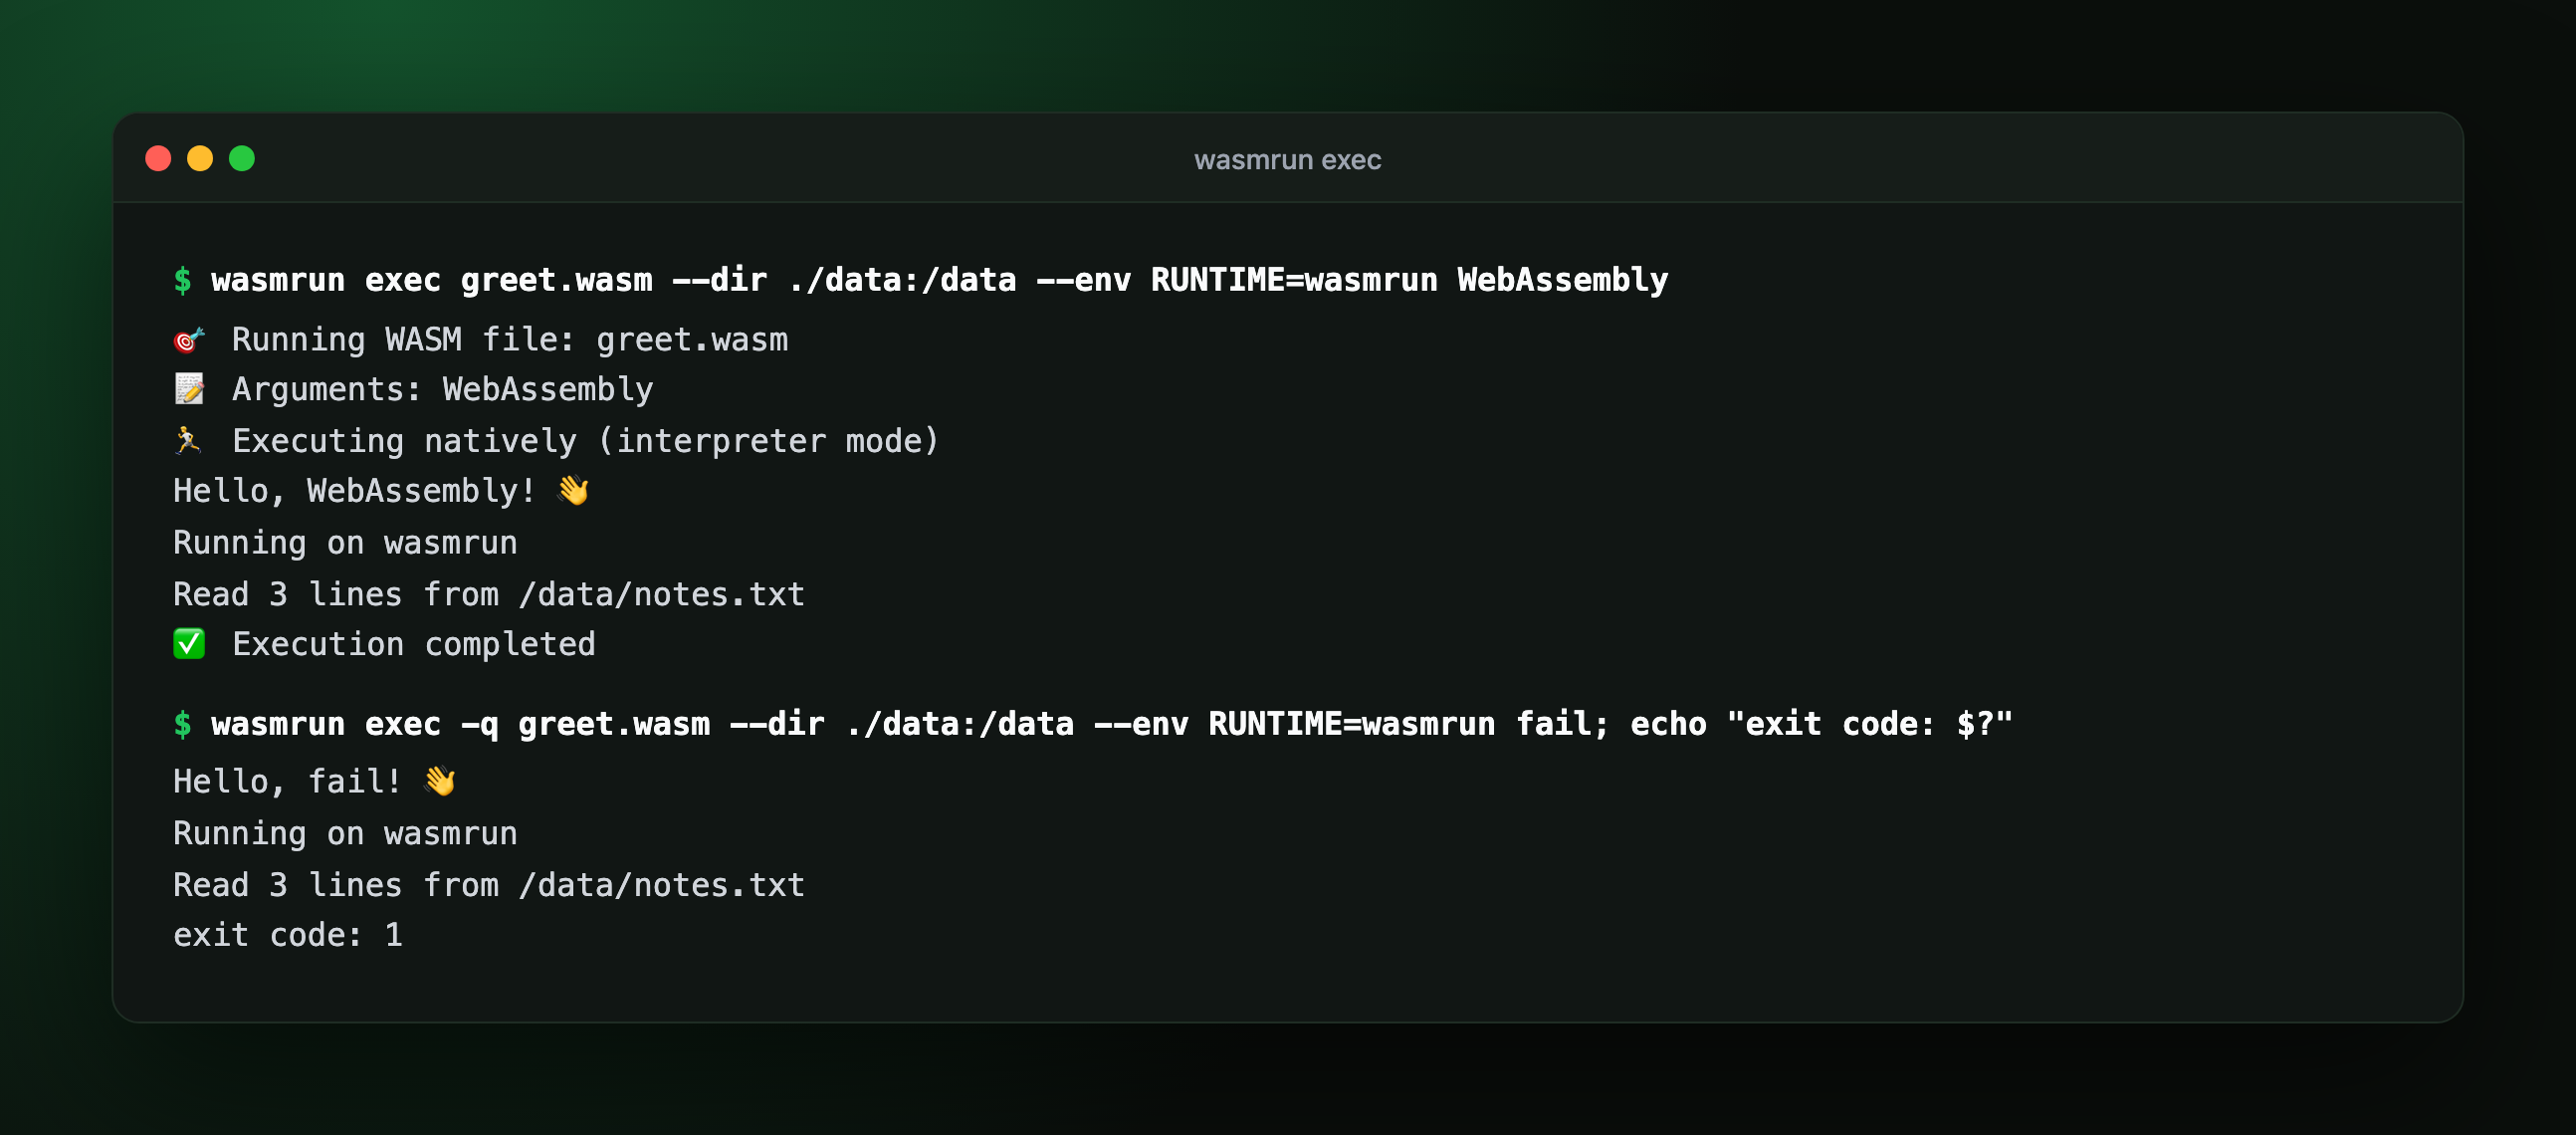Click the waving hand after Hello, WebAssembly!

(573, 490)
